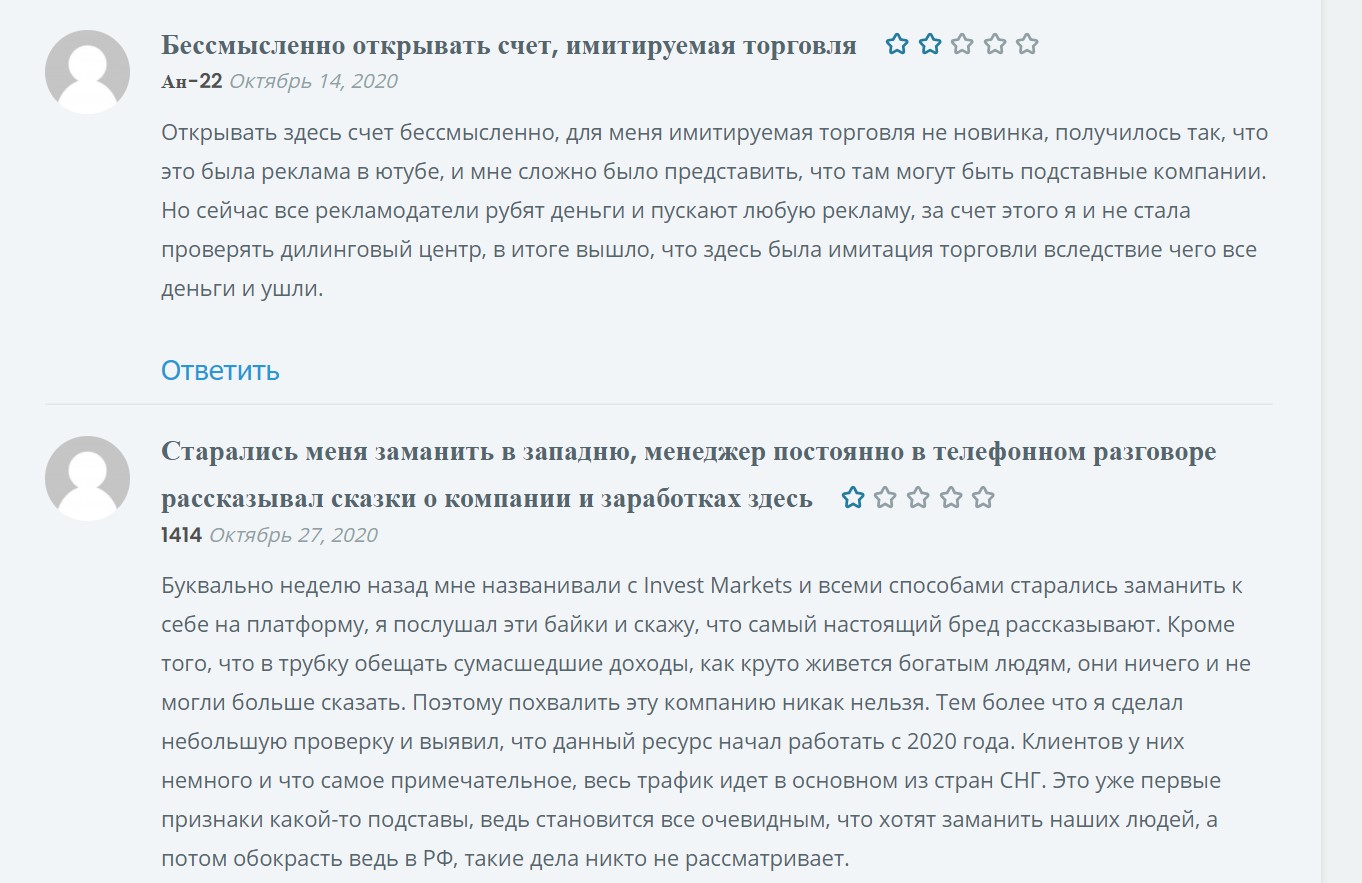Click text line starting 'потом обокрасть ведь в РФ'
Image resolution: width=1362 pixels, height=883 pixels.
[x=505, y=859]
